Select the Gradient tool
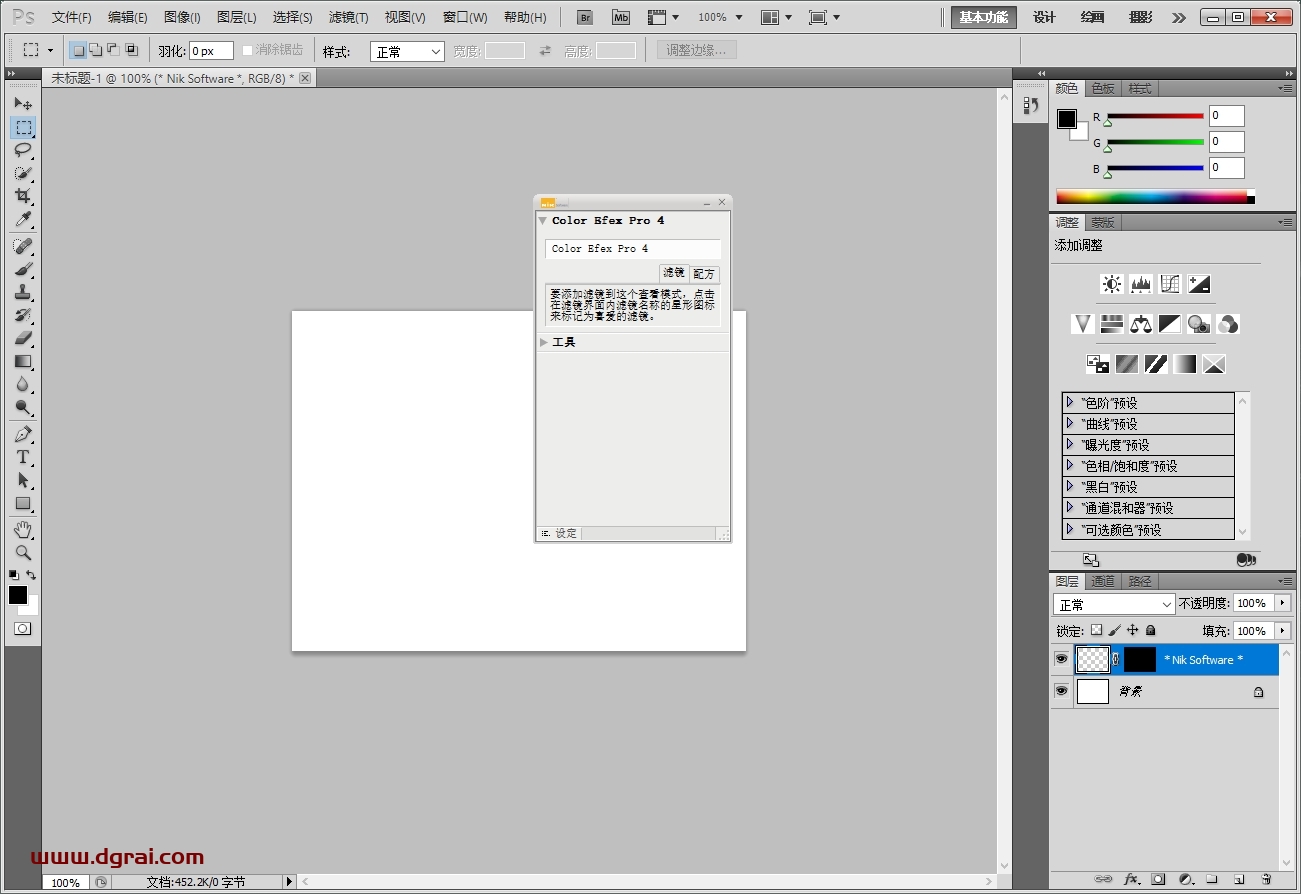This screenshot has width=1301, height=894. click(23, 361)
